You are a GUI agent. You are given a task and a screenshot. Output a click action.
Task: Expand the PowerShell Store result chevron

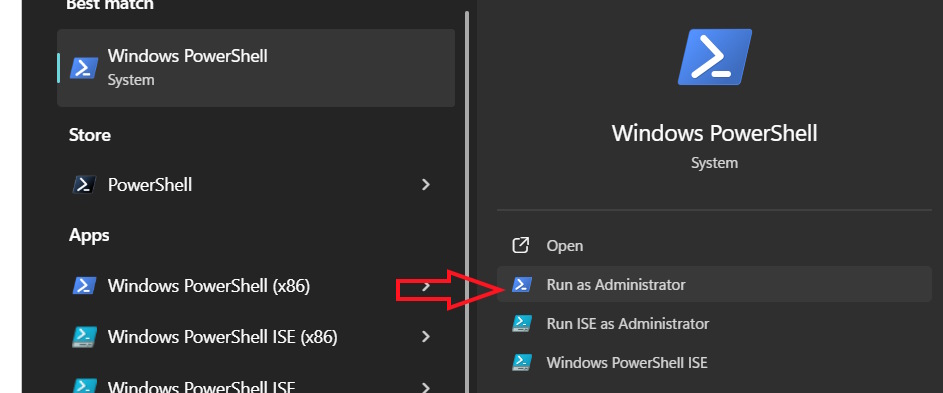[x=426, y=185]
